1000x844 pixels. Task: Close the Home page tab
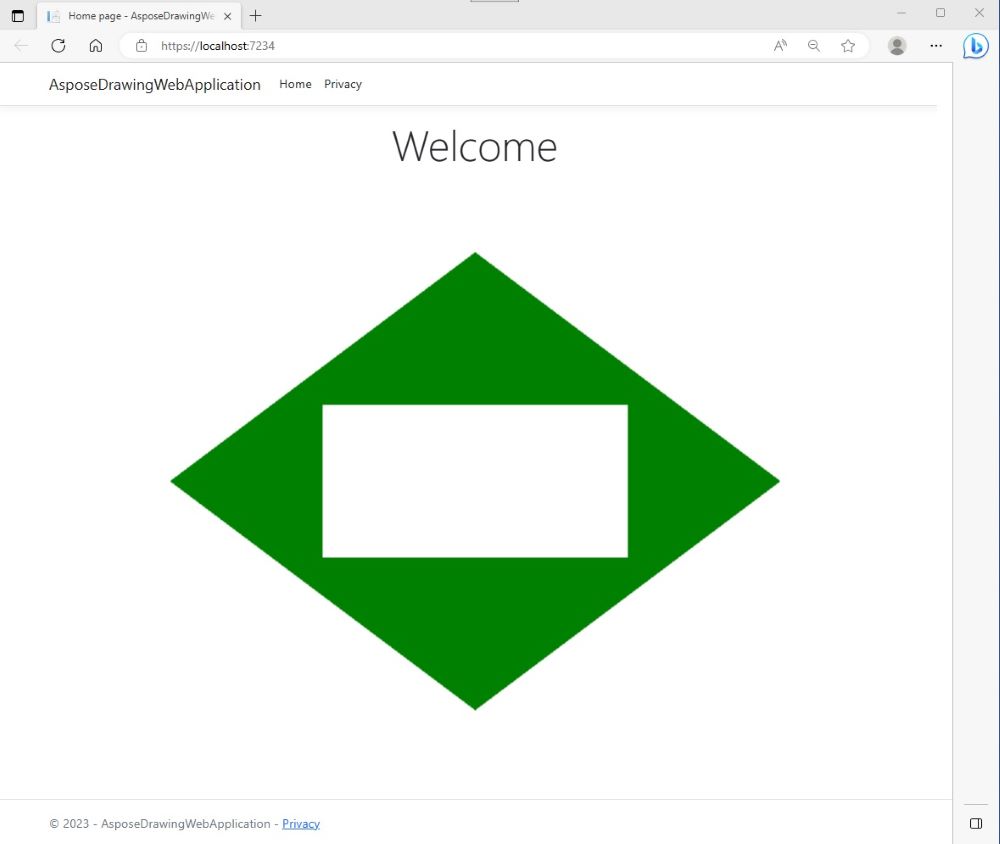pyautogui.click(x=227, y=16)
